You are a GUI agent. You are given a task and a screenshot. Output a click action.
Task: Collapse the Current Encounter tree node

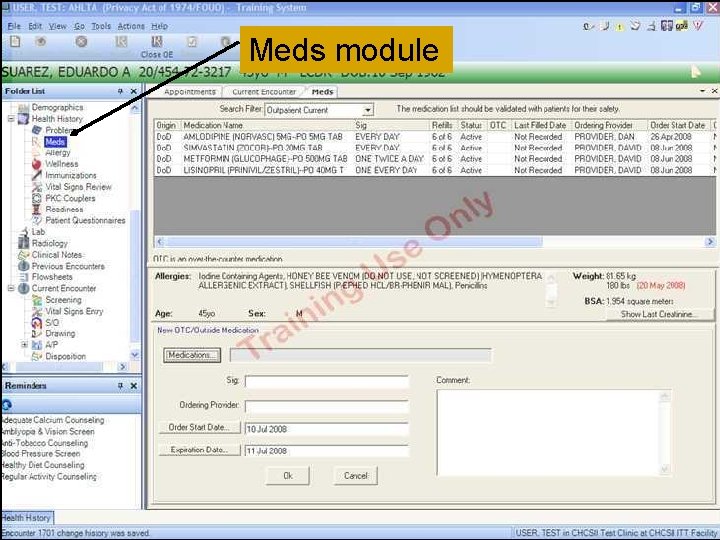coord(11,288)
